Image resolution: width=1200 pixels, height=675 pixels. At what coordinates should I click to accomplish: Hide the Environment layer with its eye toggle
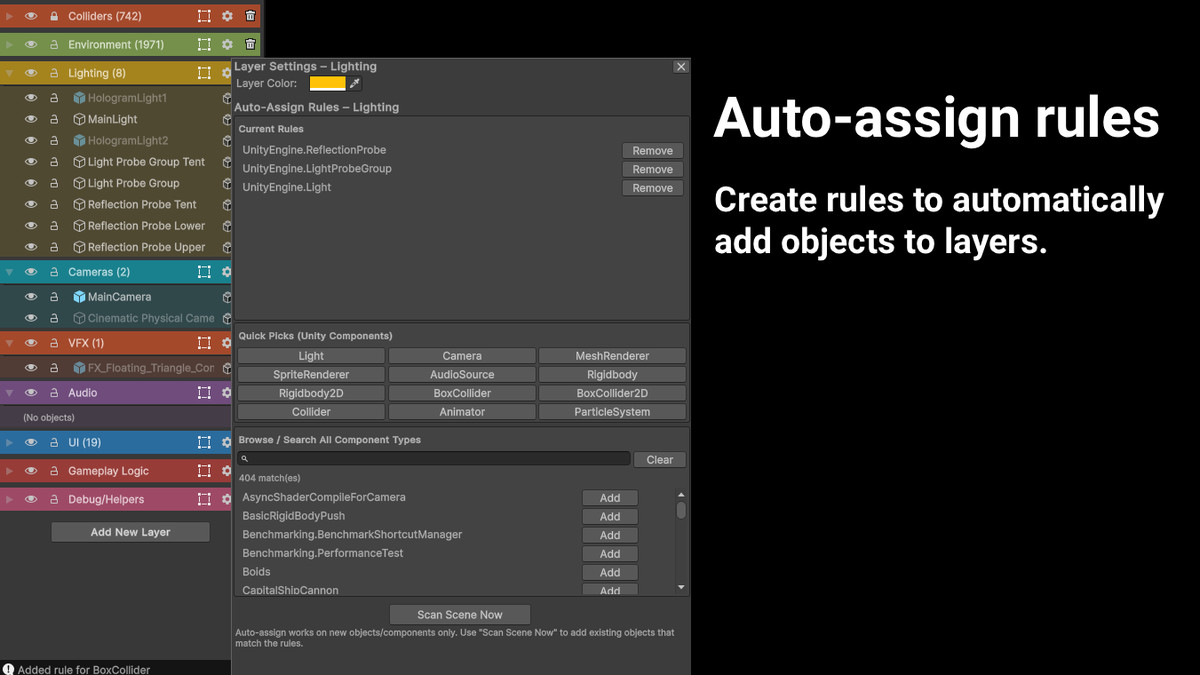point(31,44)
